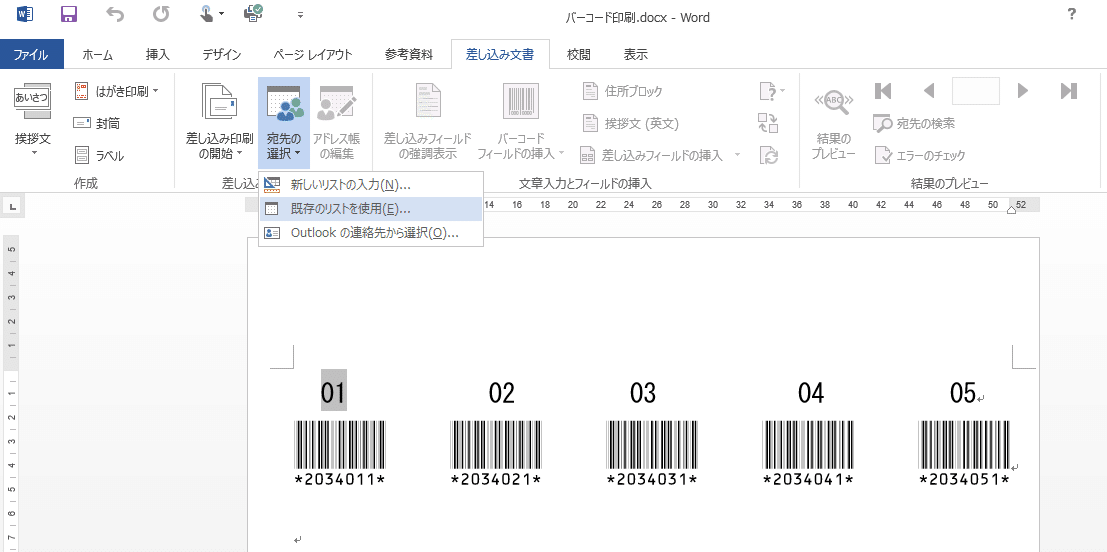Click the highlighted 01 label text
This screenshot has height=552, width=1107.
point(334,392)
